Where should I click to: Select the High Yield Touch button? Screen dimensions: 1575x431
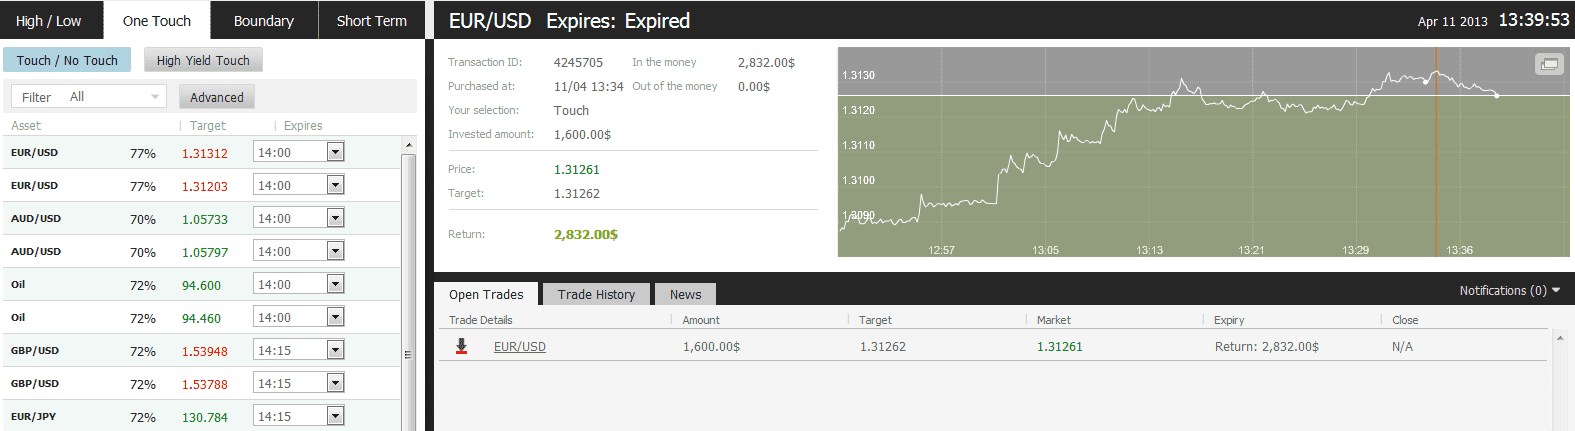pos(203,60)
